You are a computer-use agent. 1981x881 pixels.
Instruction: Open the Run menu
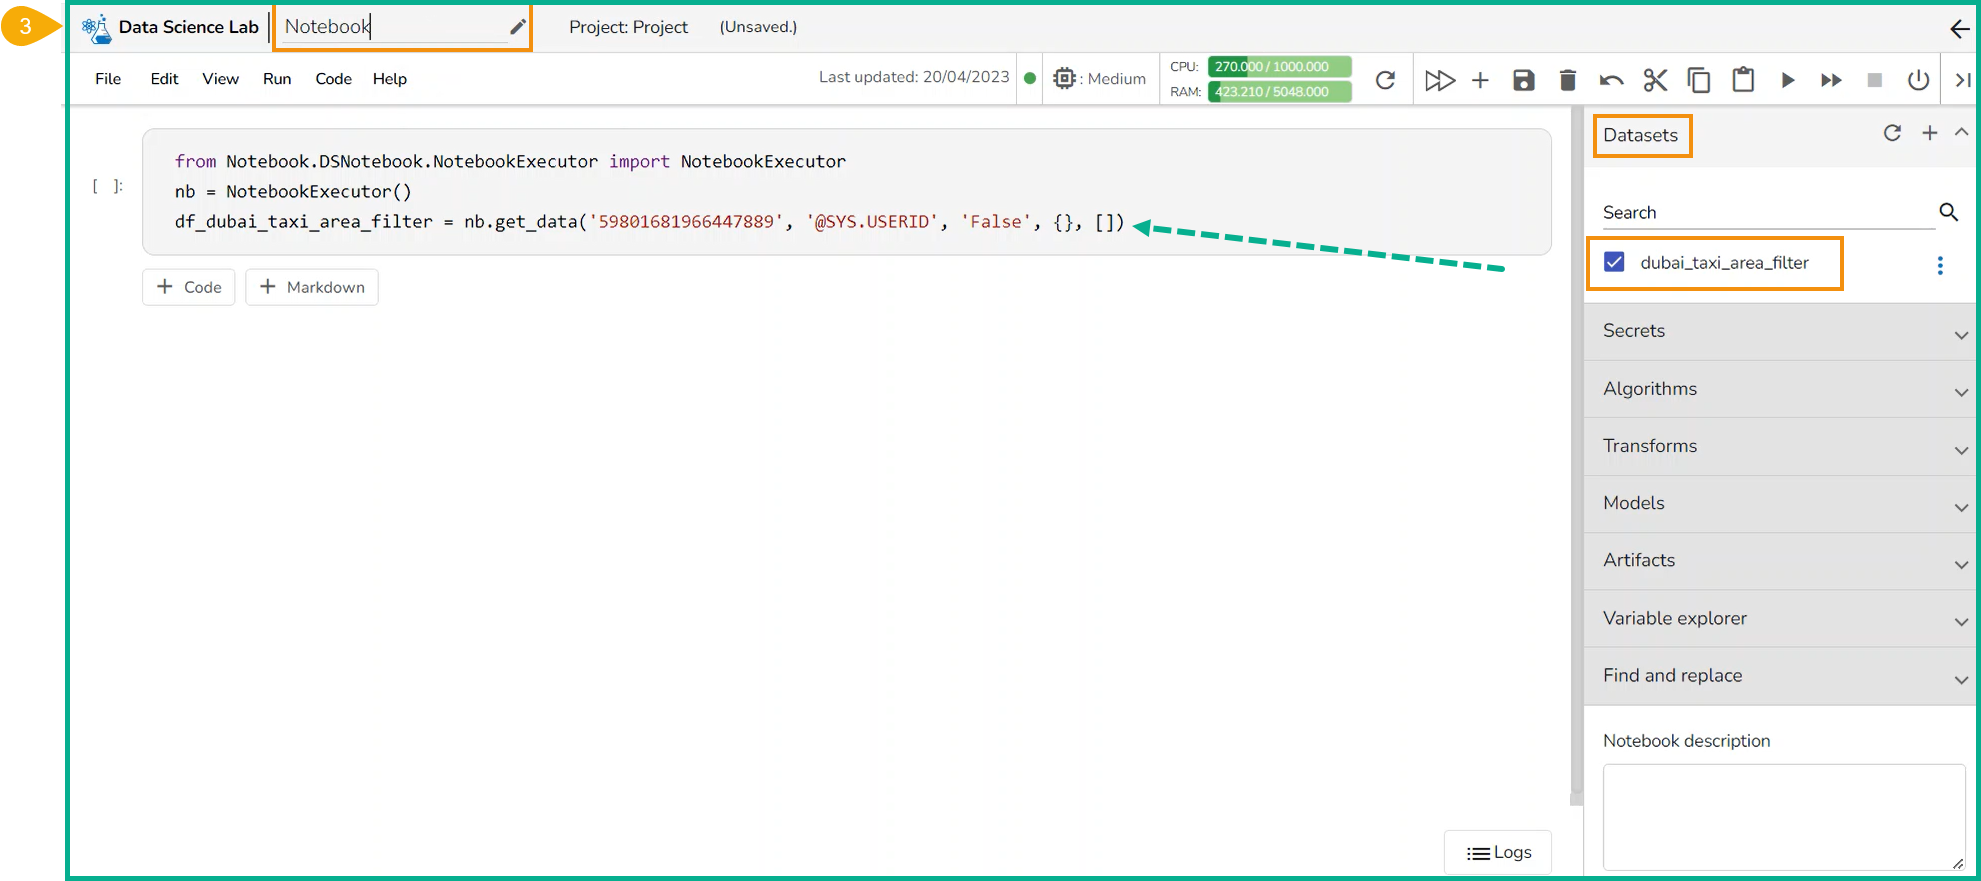click(x=277, y=79)
